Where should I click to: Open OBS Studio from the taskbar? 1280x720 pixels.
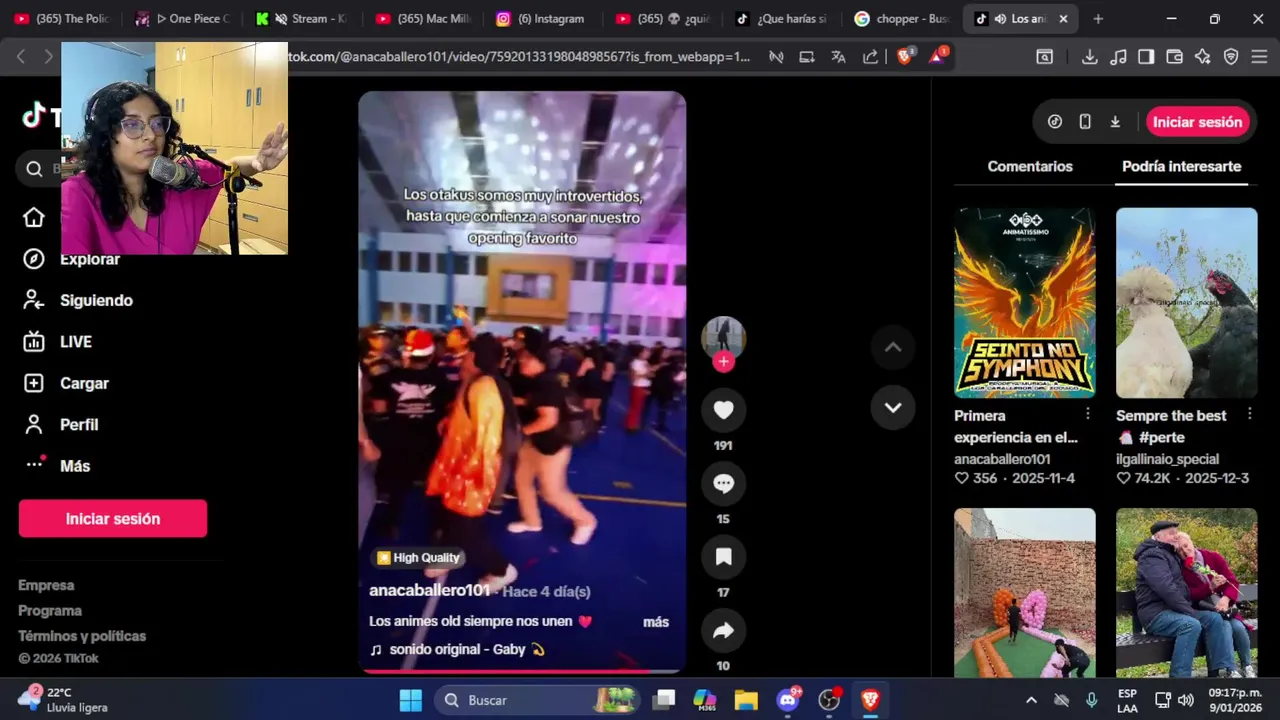829,700
